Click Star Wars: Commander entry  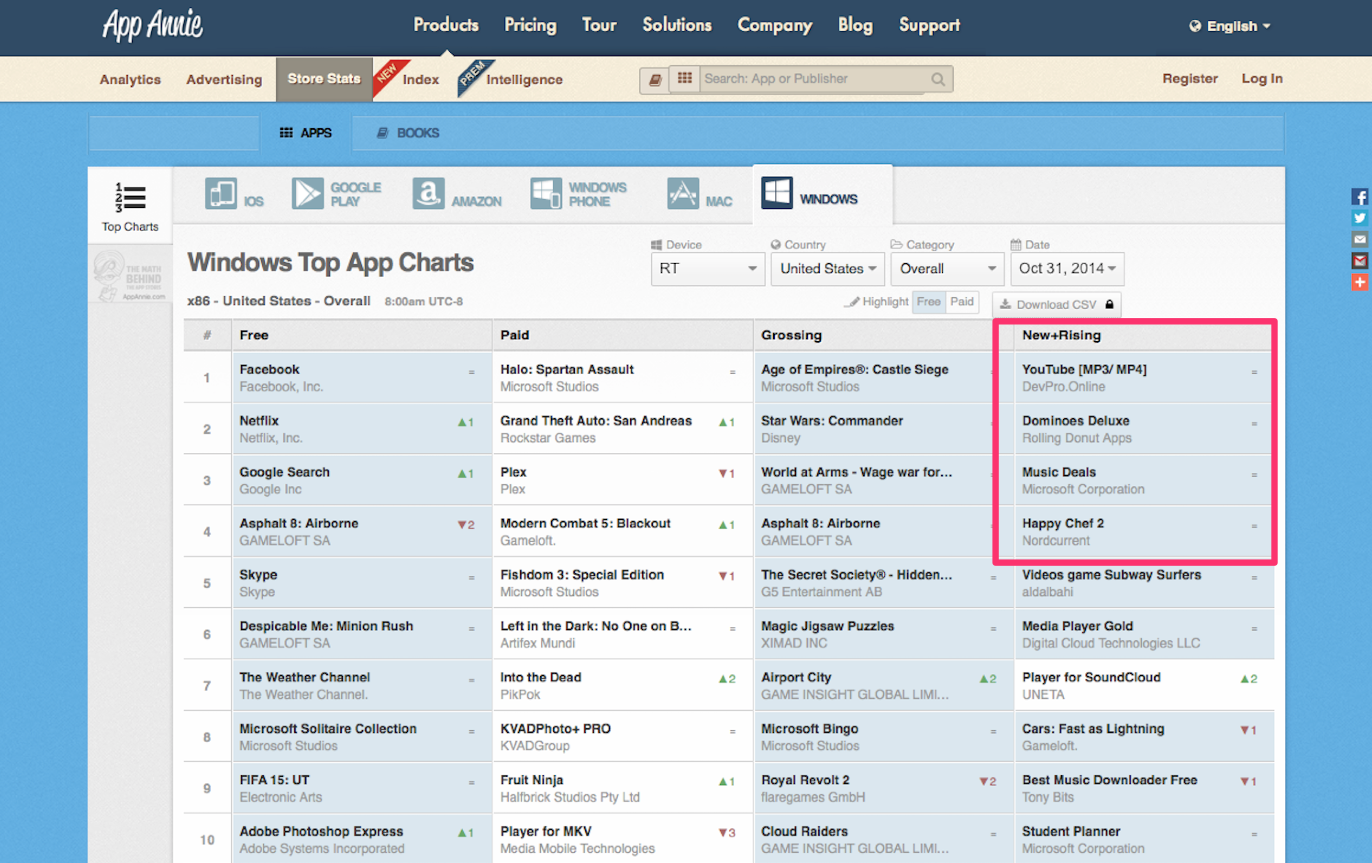(x=833, y=421)
